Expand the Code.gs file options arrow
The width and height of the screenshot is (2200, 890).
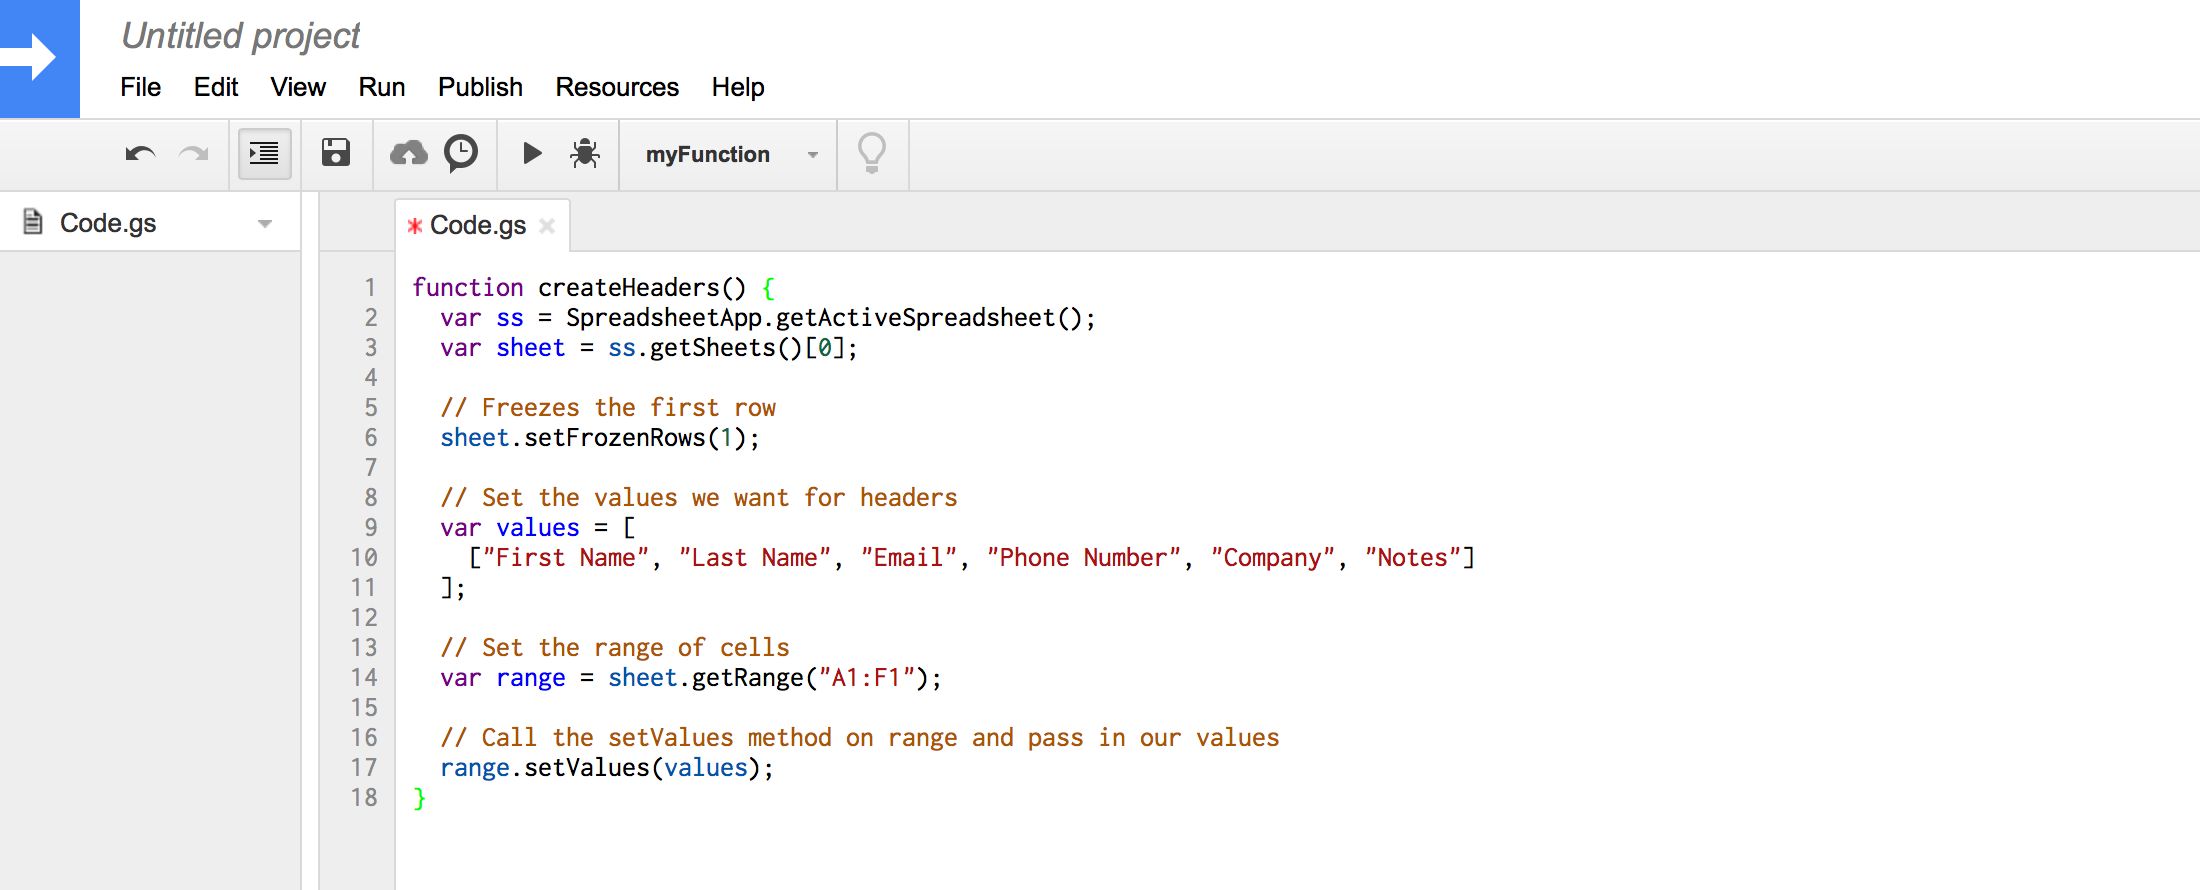[x=265, y=224]
